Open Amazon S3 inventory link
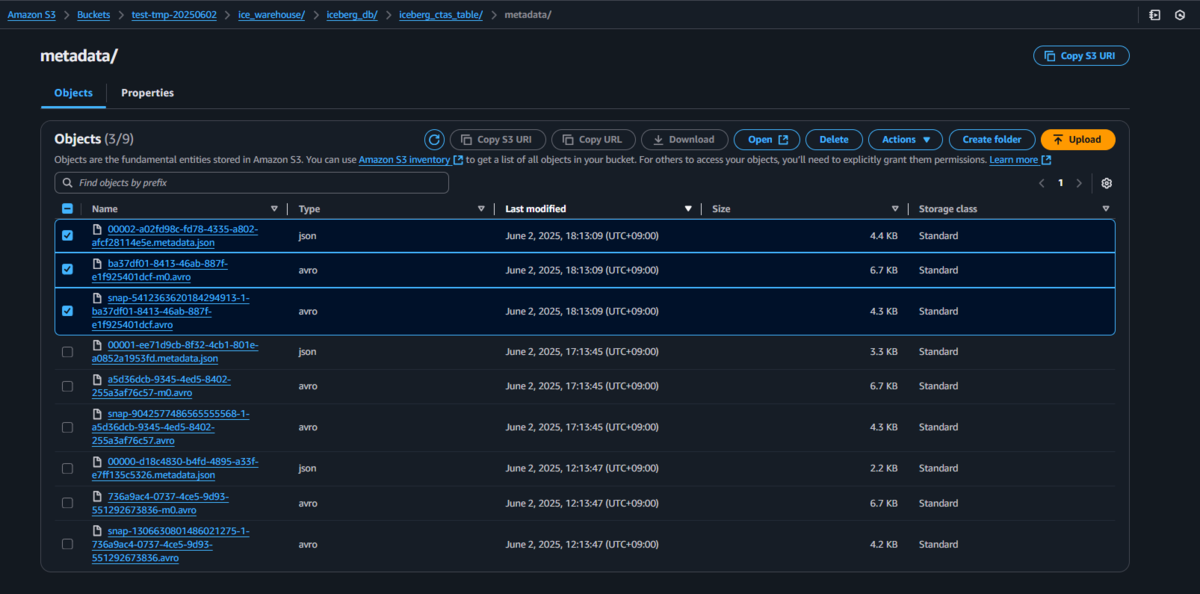 [411, 160]
